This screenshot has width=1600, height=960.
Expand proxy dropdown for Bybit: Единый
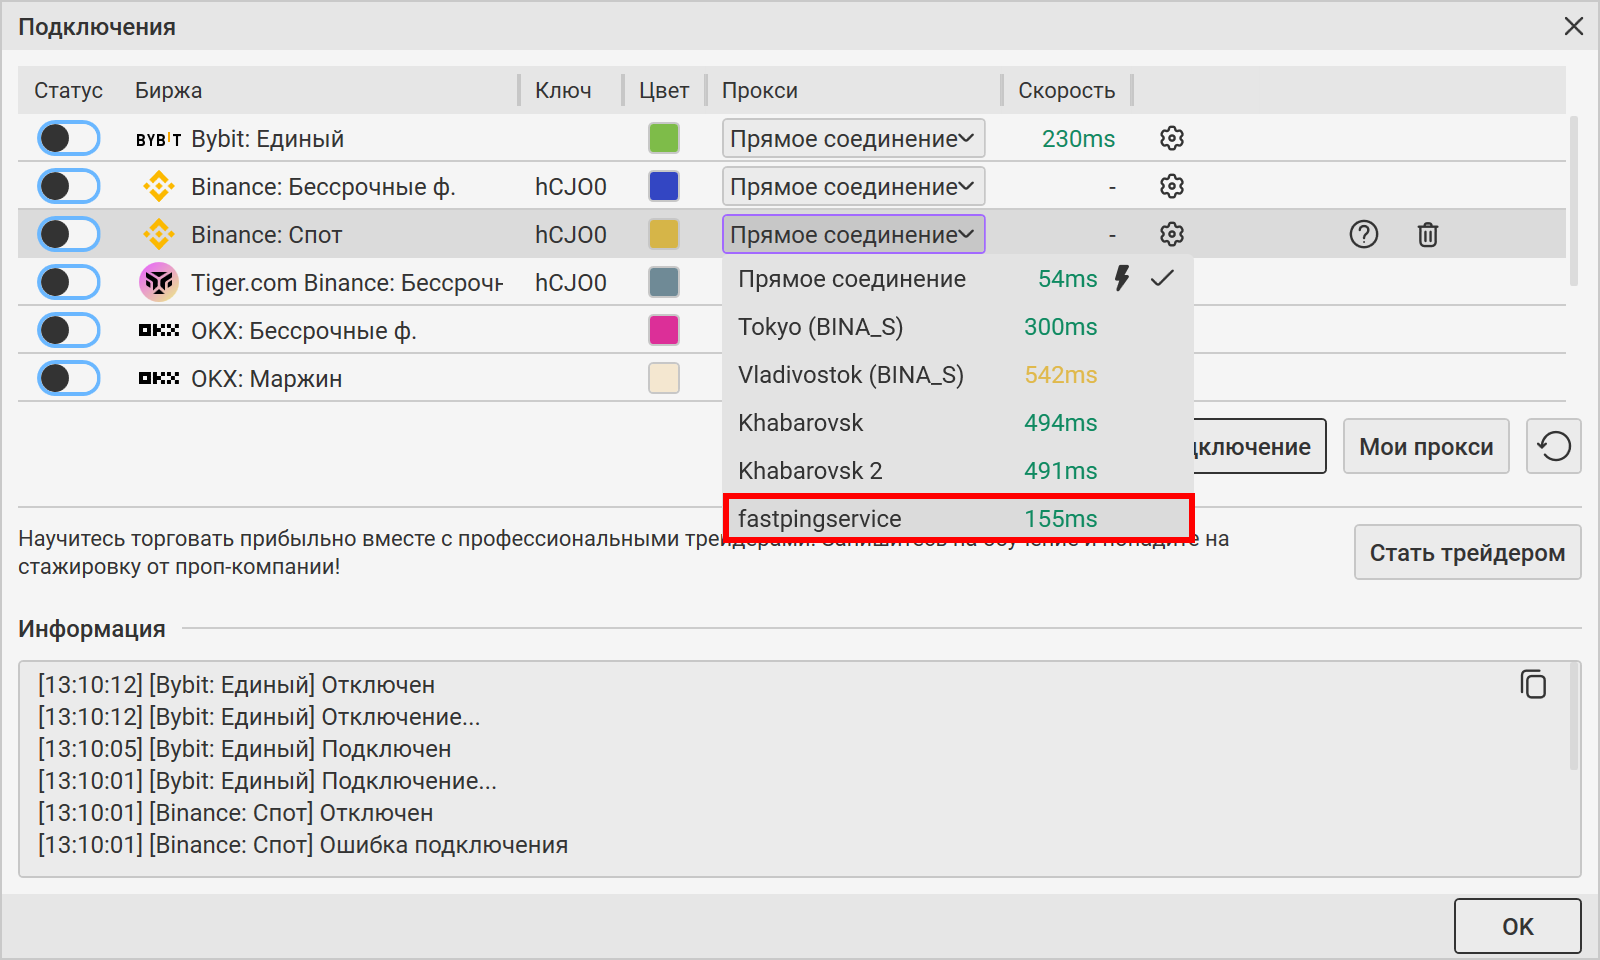click(853, 138)
